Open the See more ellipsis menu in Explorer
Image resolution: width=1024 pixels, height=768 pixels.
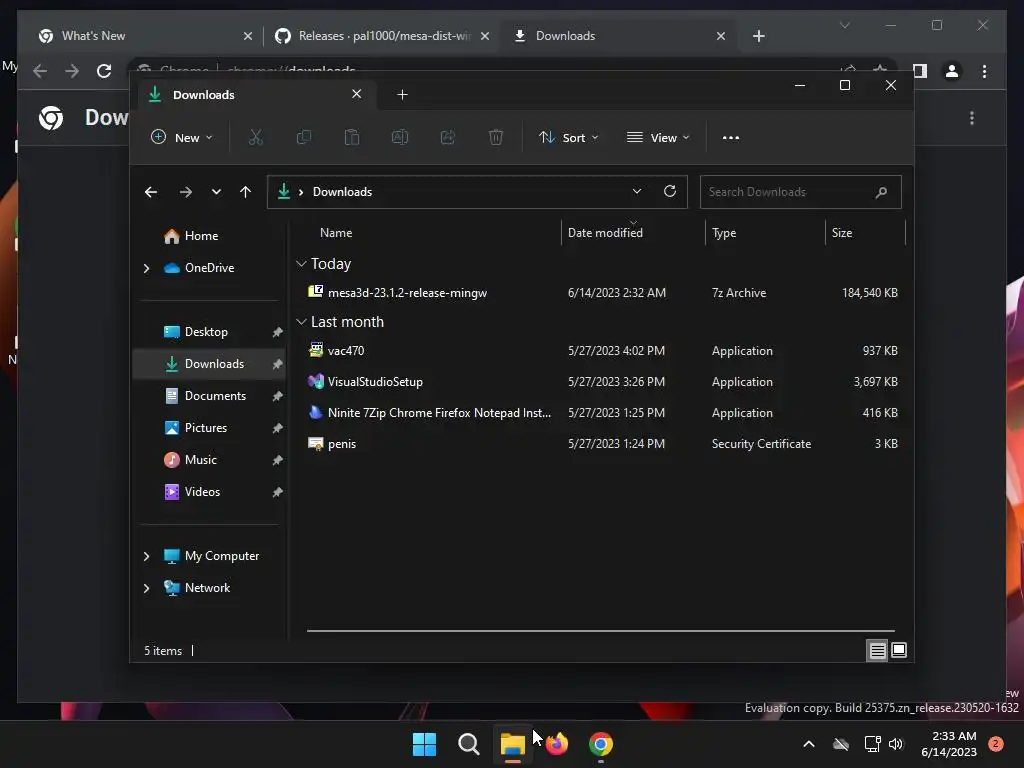(731, 138)
